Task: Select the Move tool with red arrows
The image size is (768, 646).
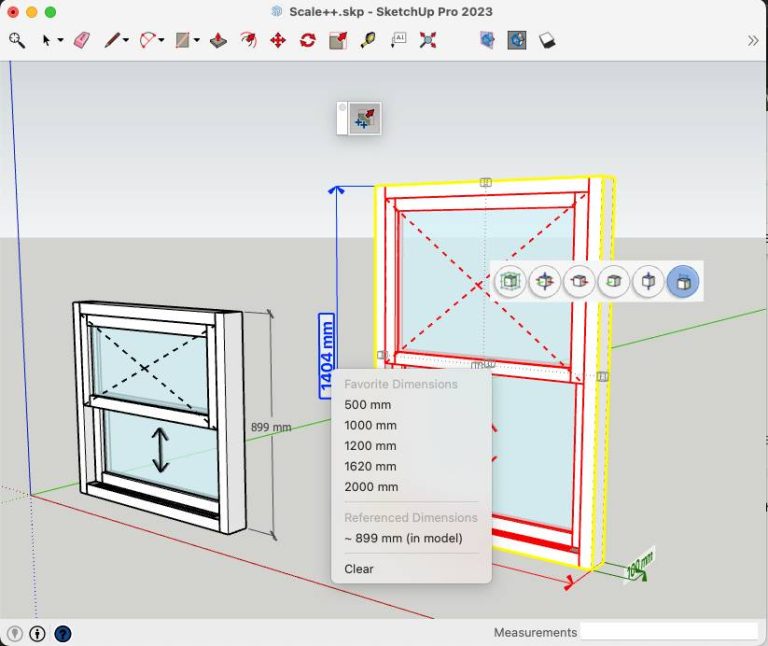Action: (x=278, y=40)
